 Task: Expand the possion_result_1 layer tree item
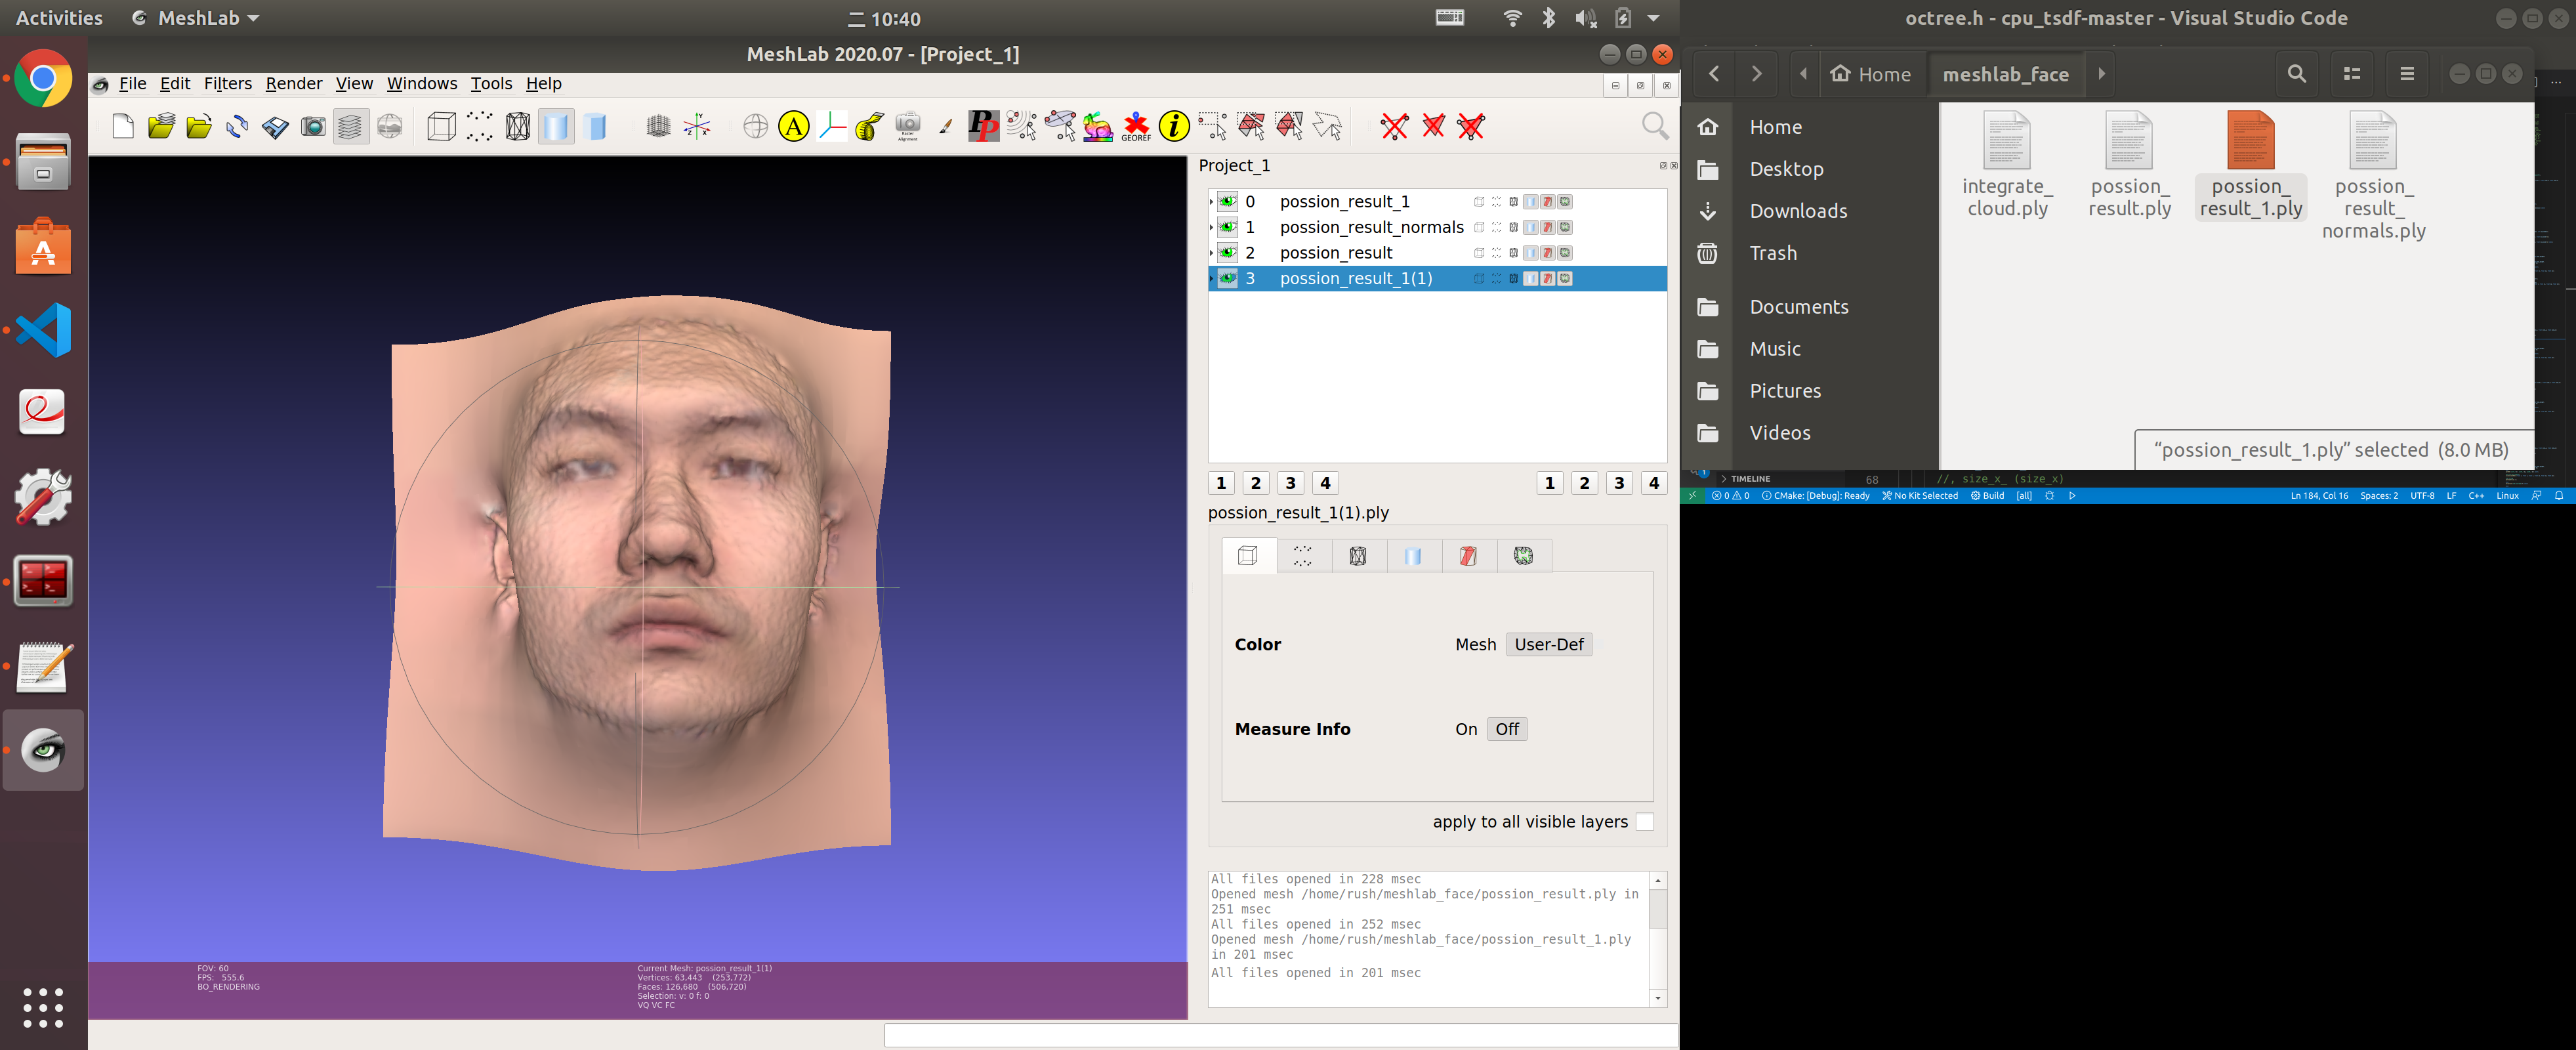(1212, 201)
